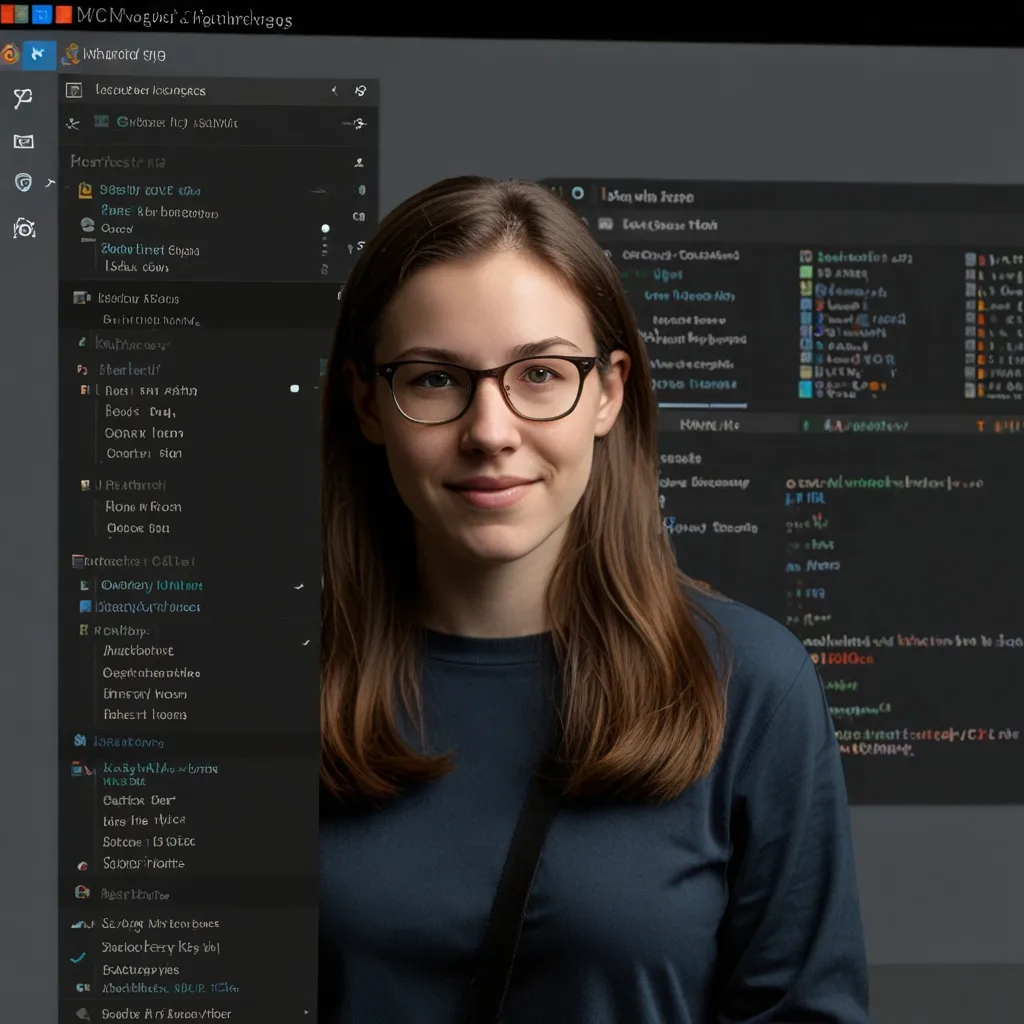Select the highlighted row with the image icon

point(140,298)
